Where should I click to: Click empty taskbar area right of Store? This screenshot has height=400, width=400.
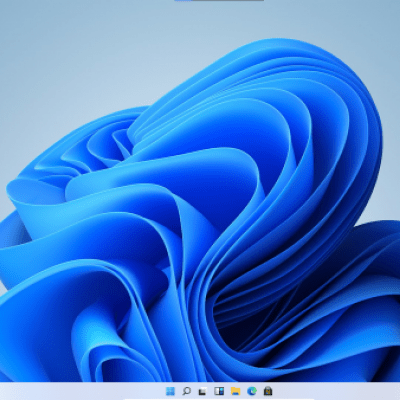coord(337,391)
